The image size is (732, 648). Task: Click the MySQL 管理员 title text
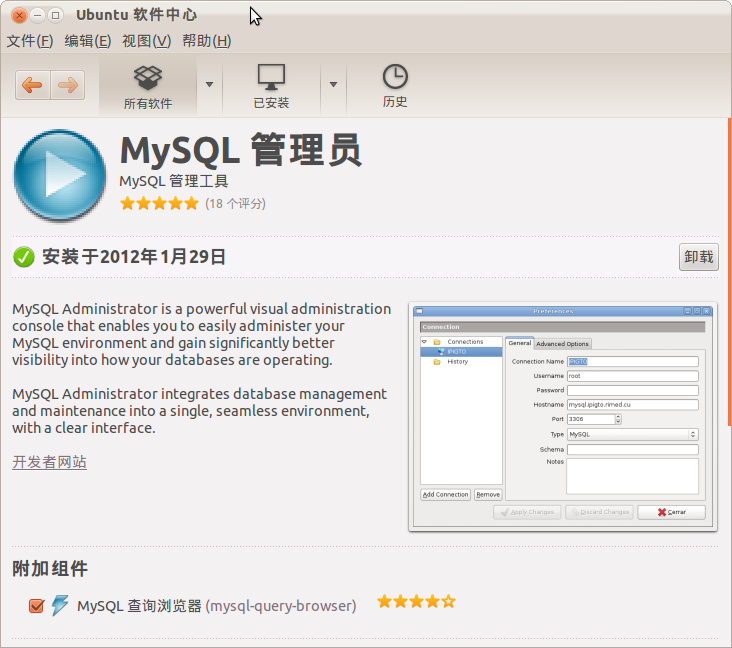click(241, 150)
